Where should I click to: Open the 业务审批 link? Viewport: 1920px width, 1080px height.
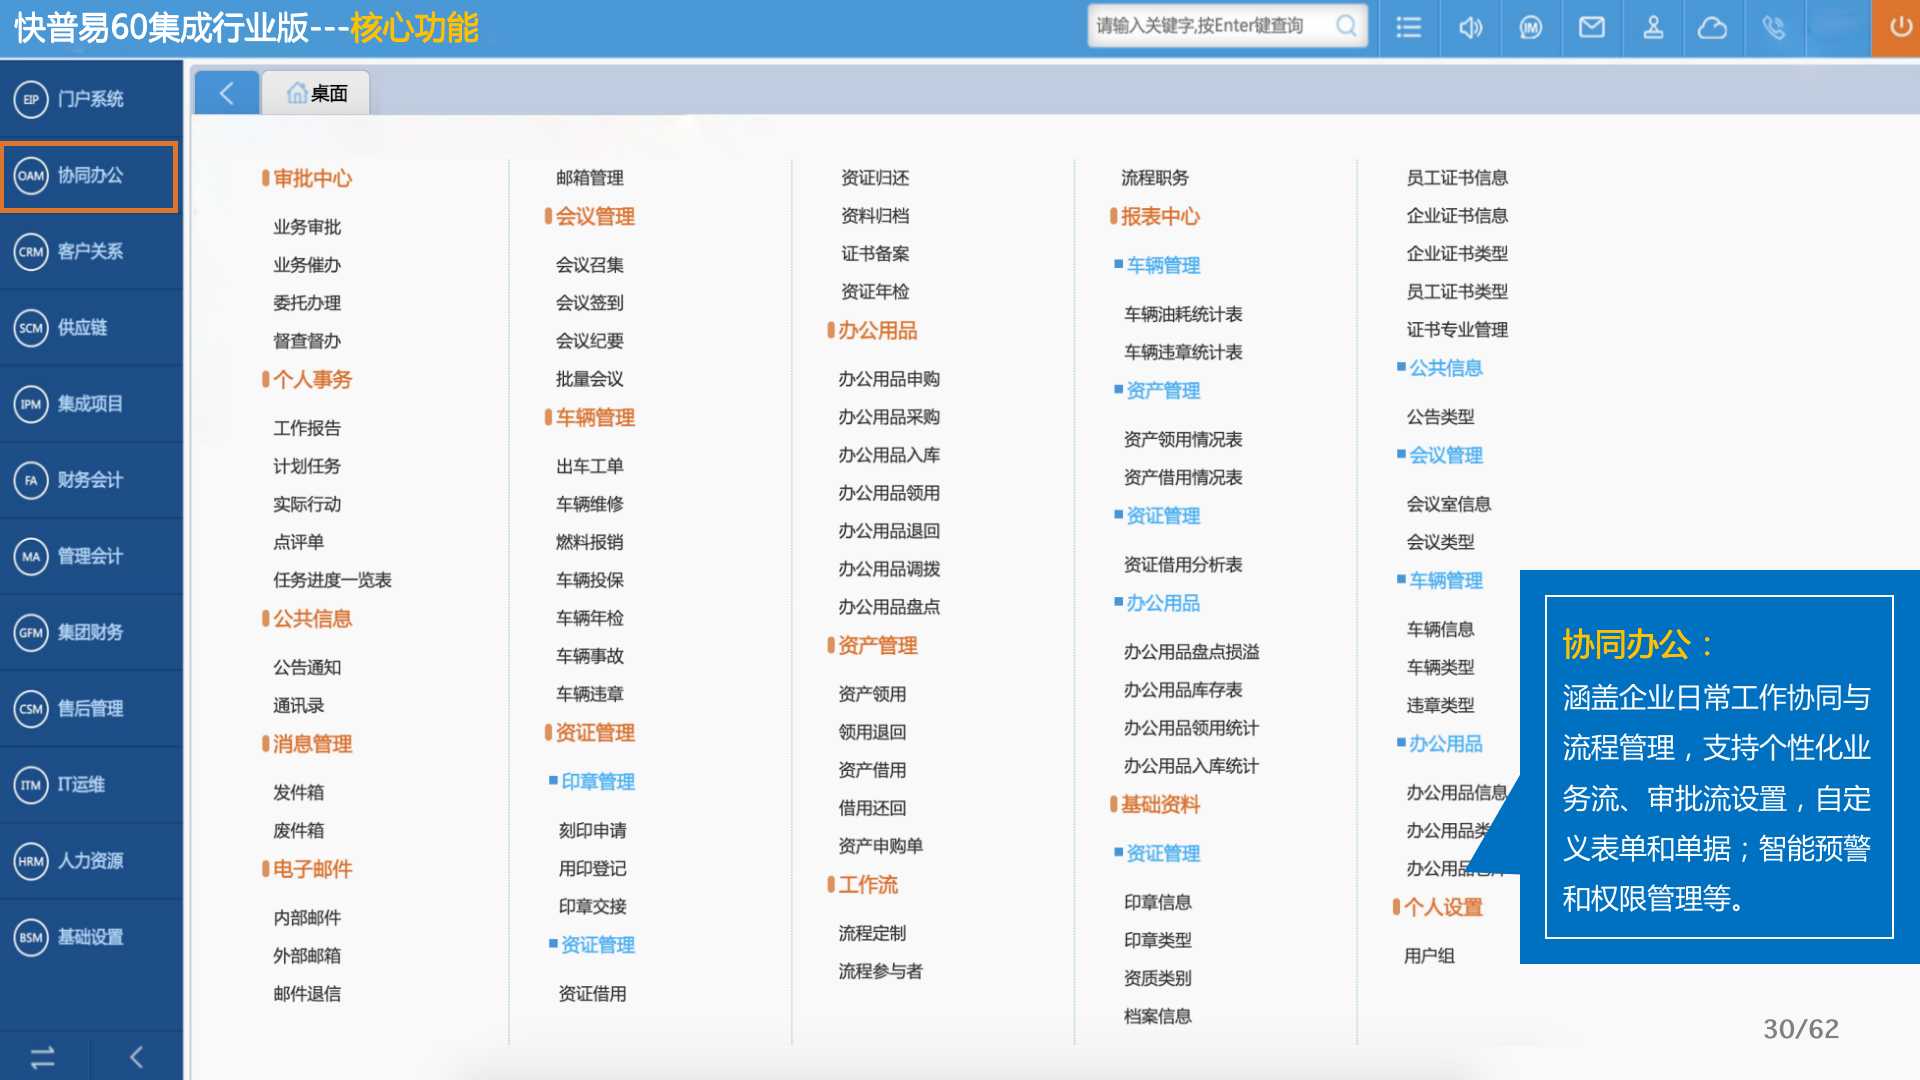point(307,227)
